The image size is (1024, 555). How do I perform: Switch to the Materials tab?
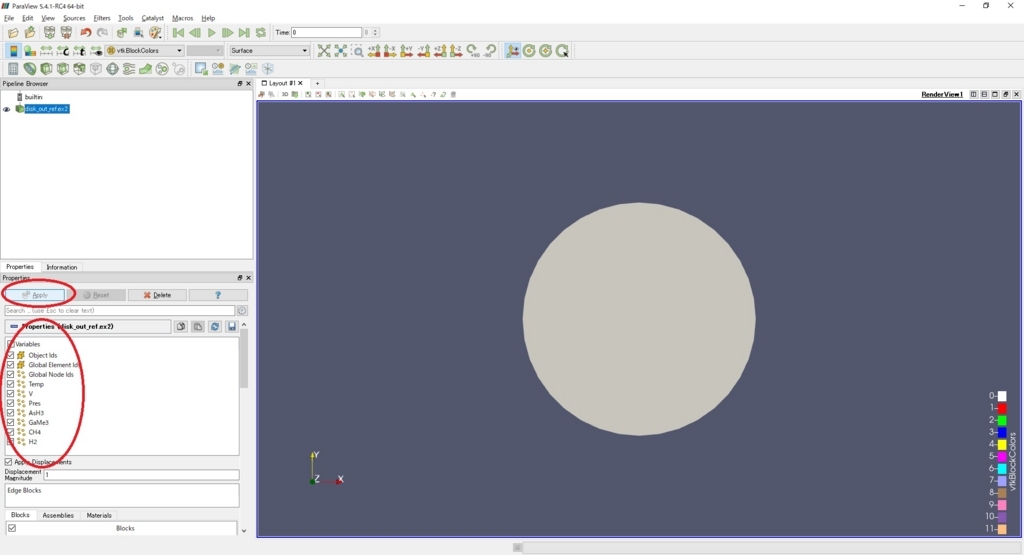pyautogui.click(x=99, y=515)
